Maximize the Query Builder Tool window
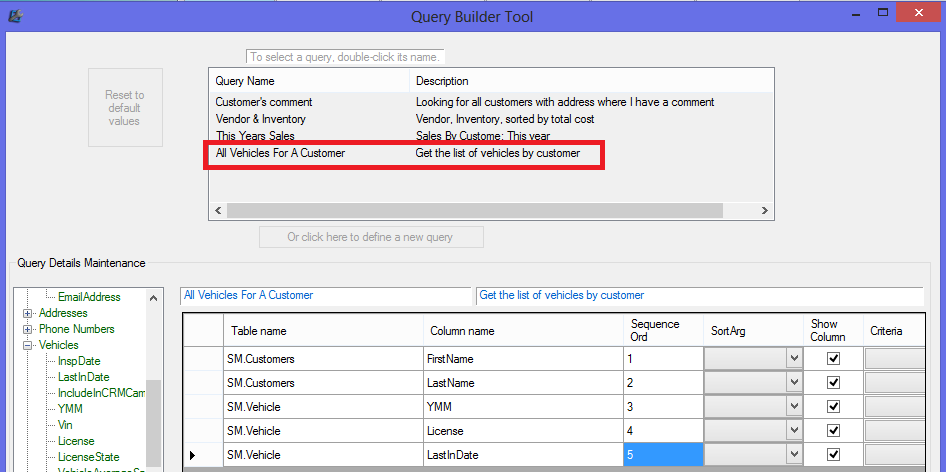This screenshot has height=472, width=946. tap(882, 13)
